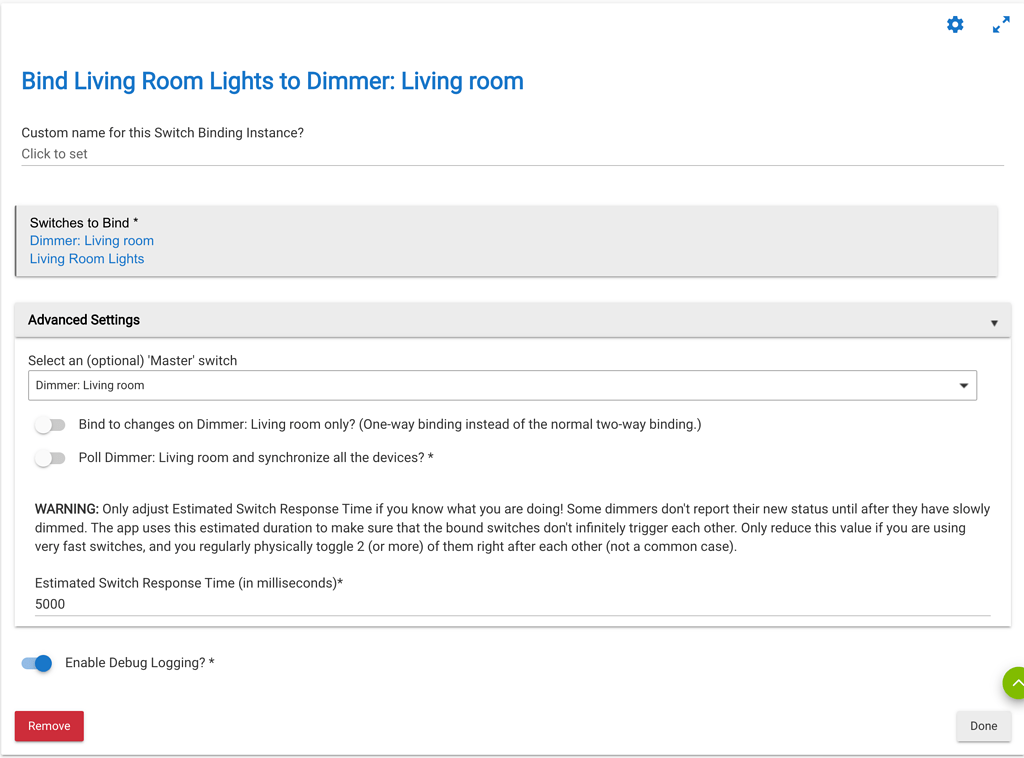Click the Remove button
This screenshot has height=758, width=1024.
pos(48,726)
